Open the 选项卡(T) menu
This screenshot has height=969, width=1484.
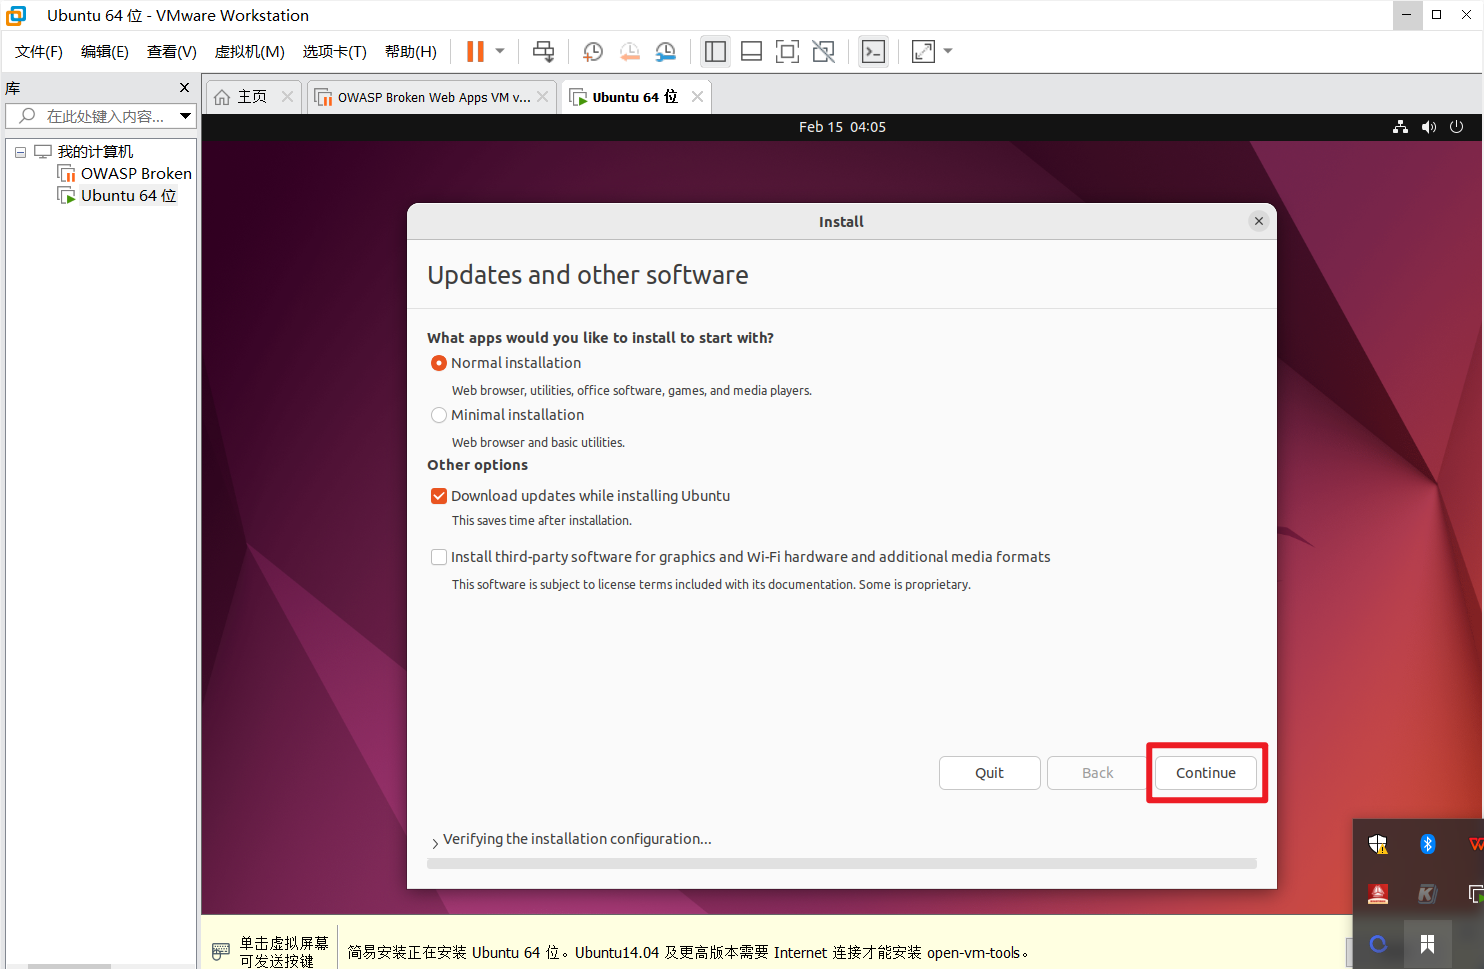point(335,51)
